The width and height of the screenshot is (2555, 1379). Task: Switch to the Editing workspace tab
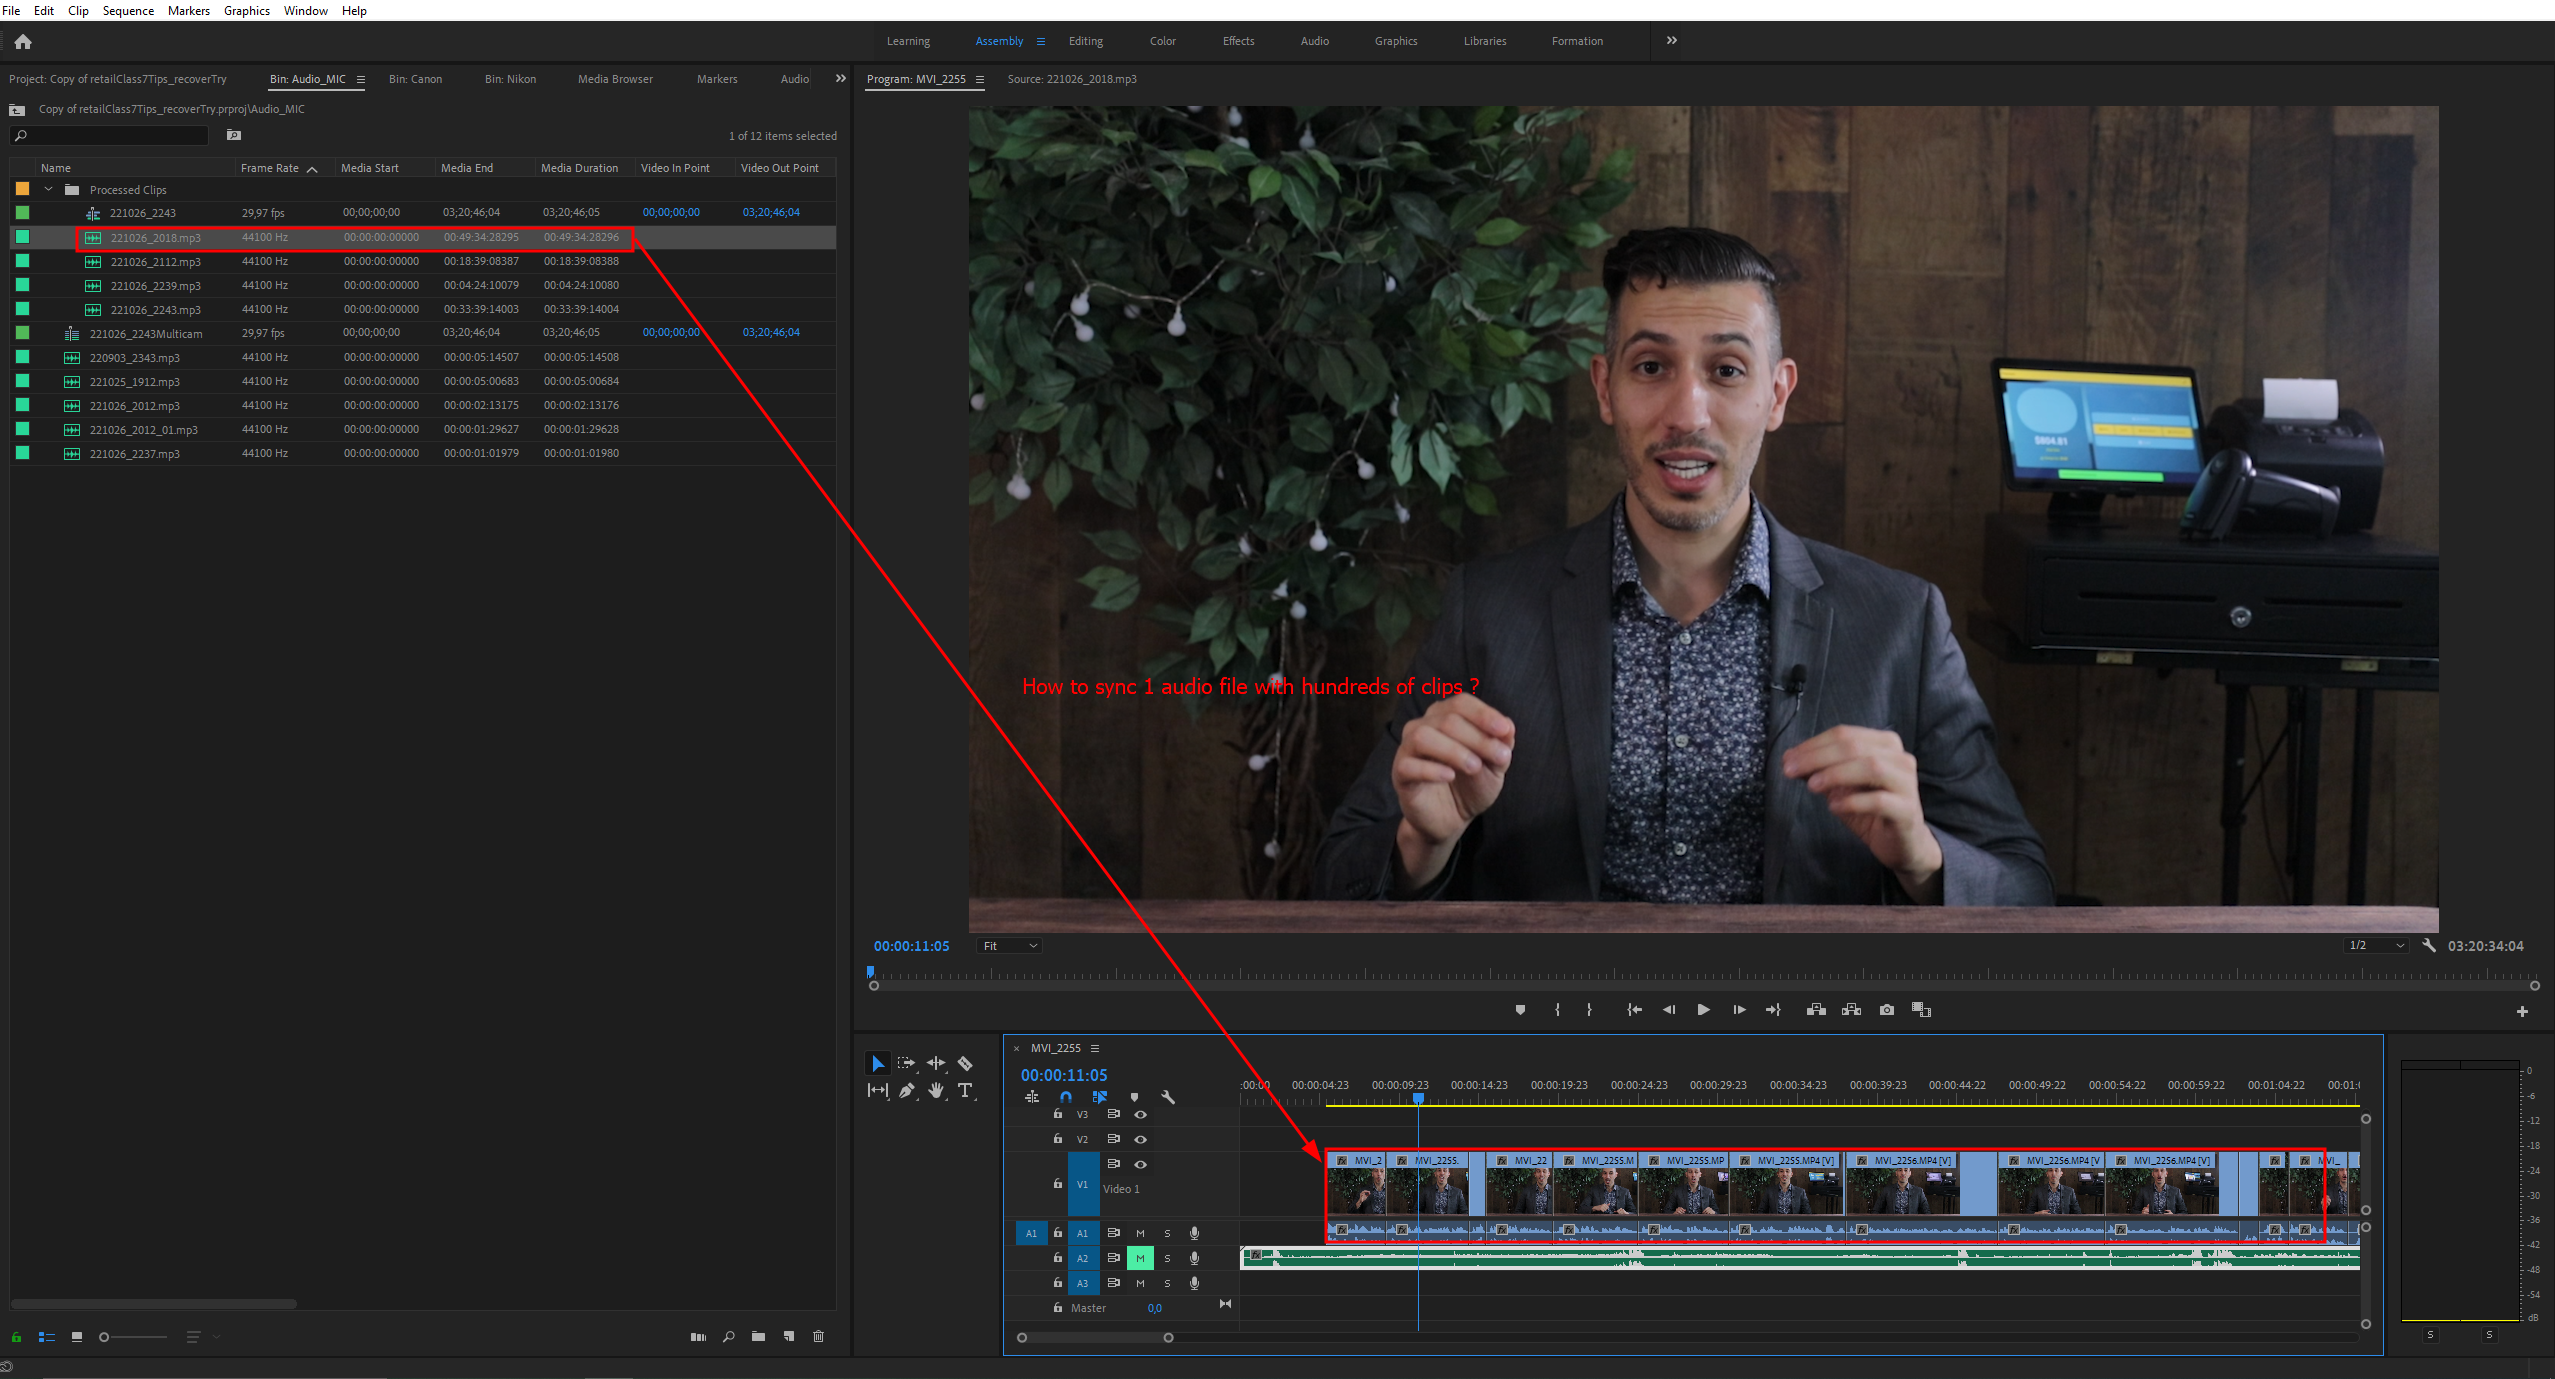(x=1085, y=41)
